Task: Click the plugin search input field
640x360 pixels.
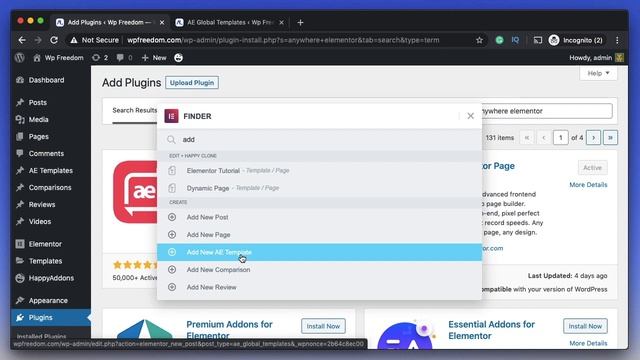Action: [547, 111]
